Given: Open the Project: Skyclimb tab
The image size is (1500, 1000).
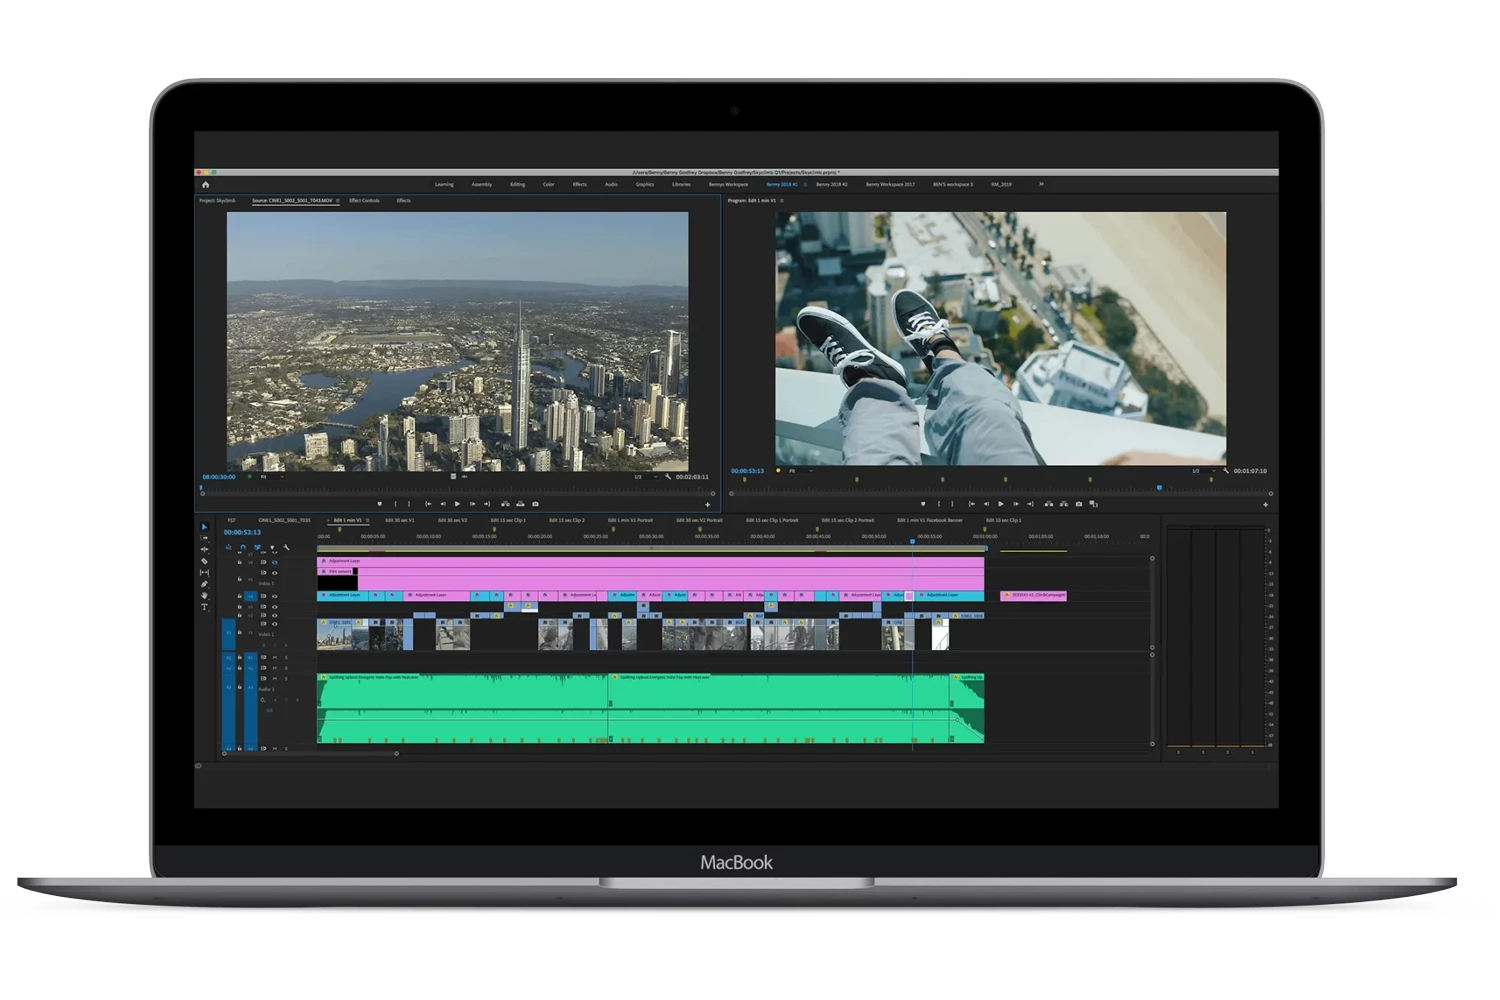Looking at the screenshot, I should (x=217, y=201).
